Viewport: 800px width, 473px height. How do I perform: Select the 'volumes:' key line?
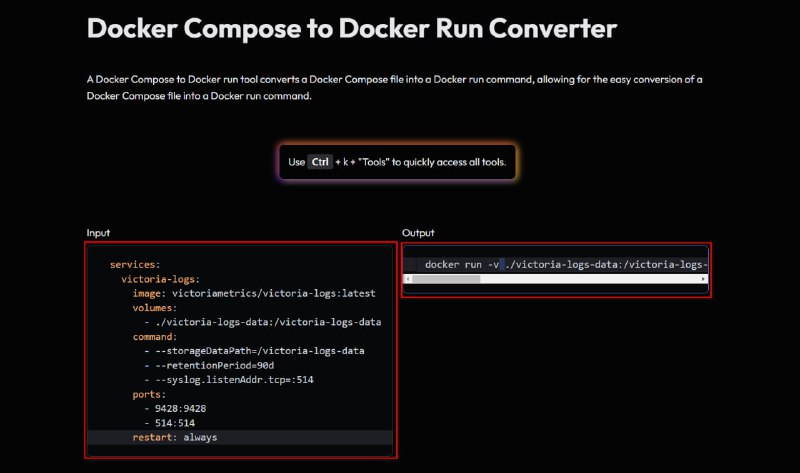(155, 308)
